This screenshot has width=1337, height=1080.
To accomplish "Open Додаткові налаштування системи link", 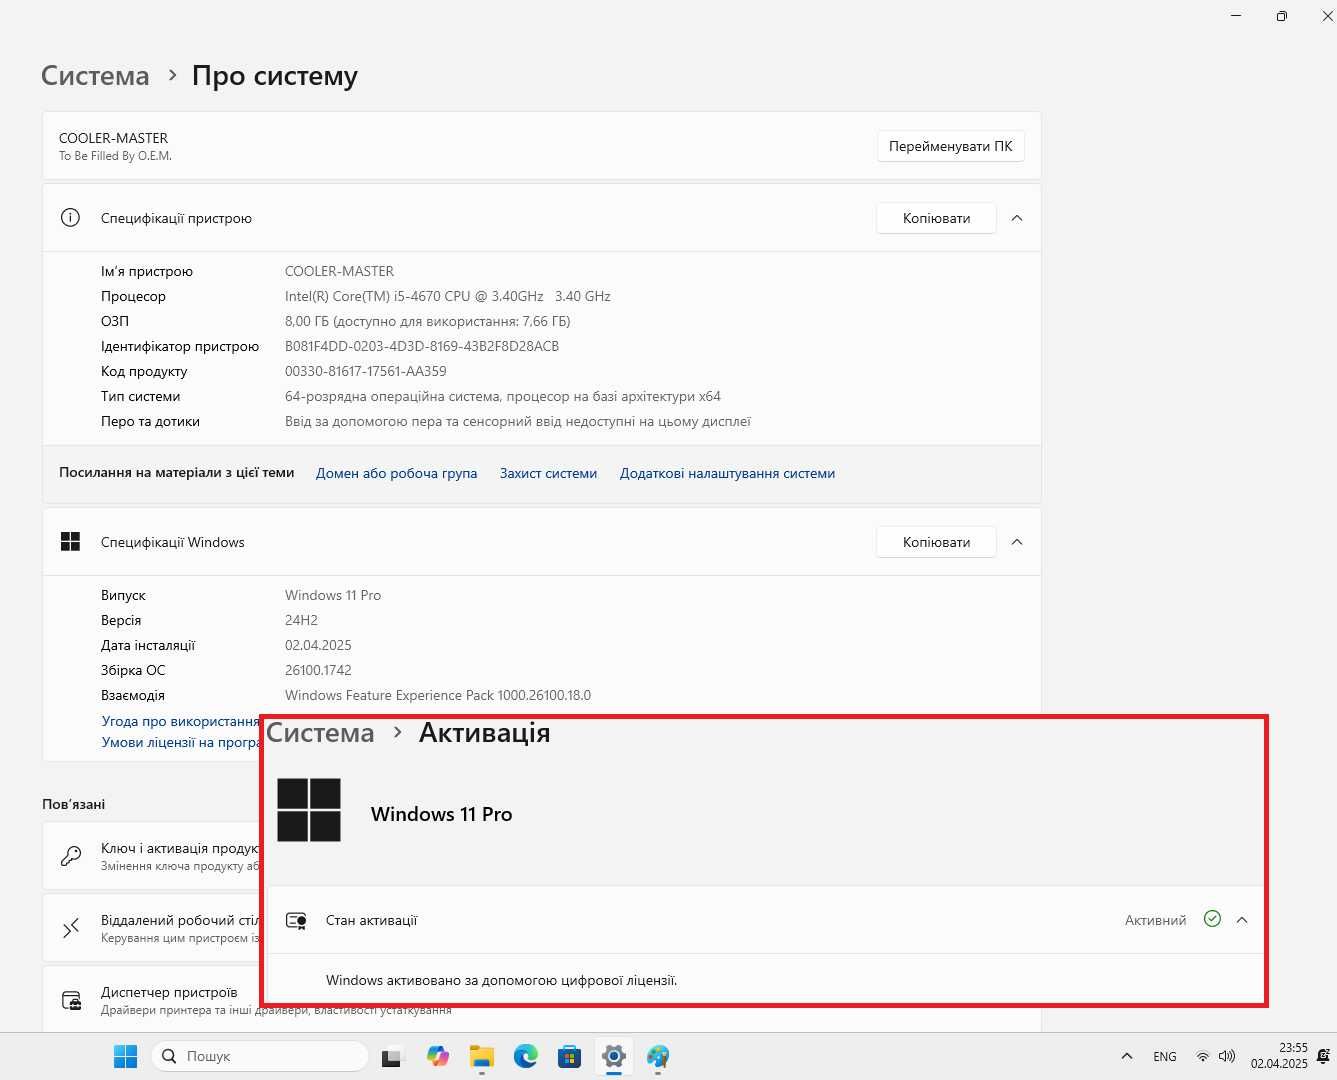I will point(727,473).
